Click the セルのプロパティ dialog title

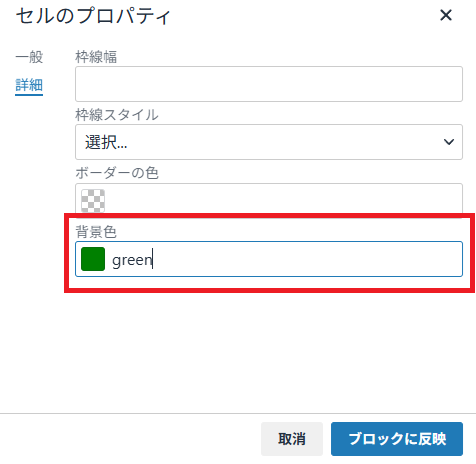[93, 16]
